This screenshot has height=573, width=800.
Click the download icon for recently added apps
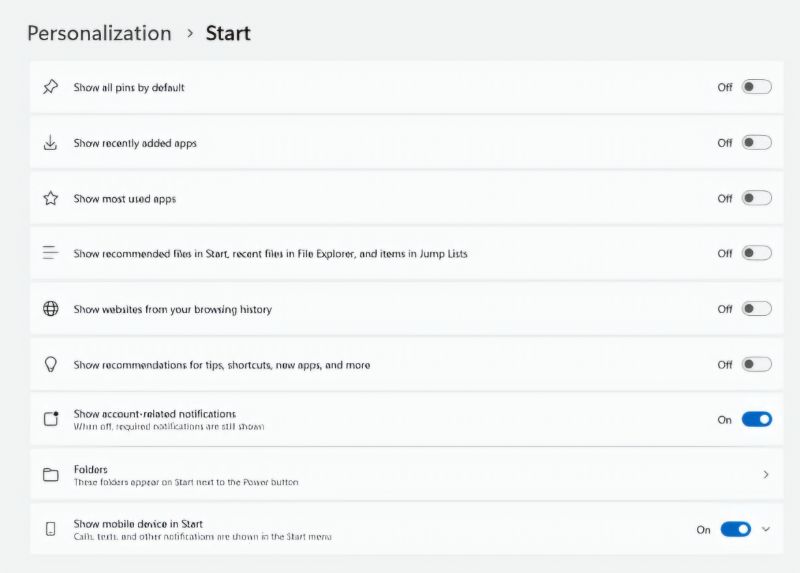point(50,143)
